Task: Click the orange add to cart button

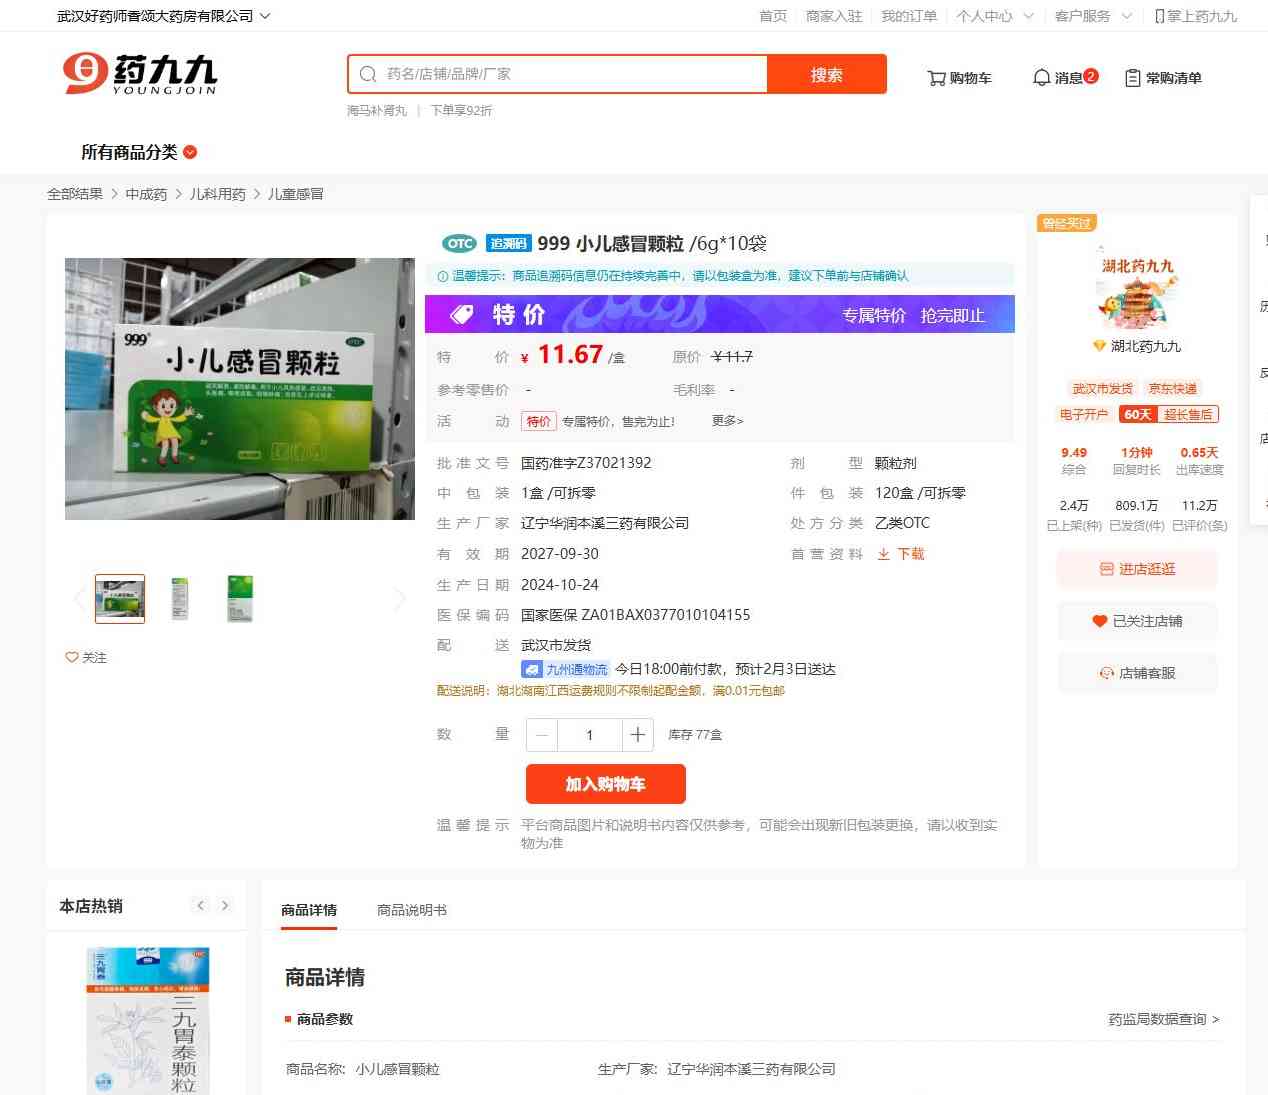Action: (605, 784)
